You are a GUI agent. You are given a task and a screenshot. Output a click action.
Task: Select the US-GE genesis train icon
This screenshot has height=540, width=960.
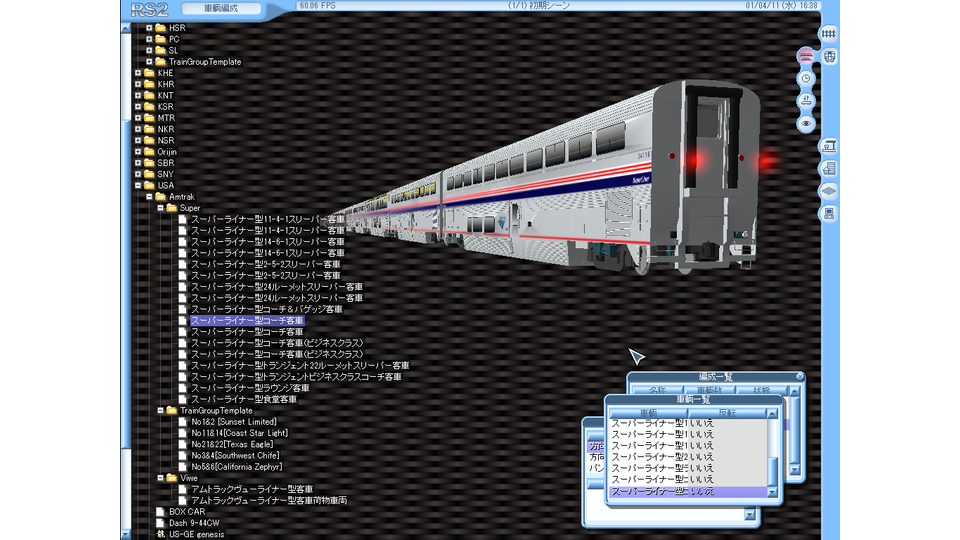tap(160, 534)
